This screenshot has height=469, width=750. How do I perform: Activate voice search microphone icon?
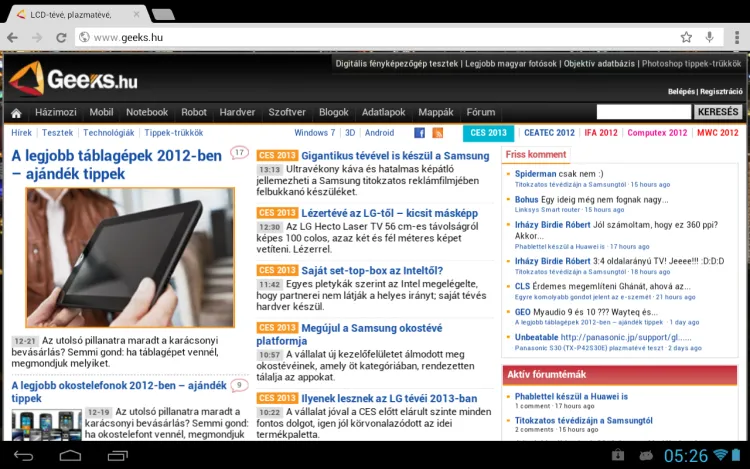pyautogui.click(x=710, y=37)
